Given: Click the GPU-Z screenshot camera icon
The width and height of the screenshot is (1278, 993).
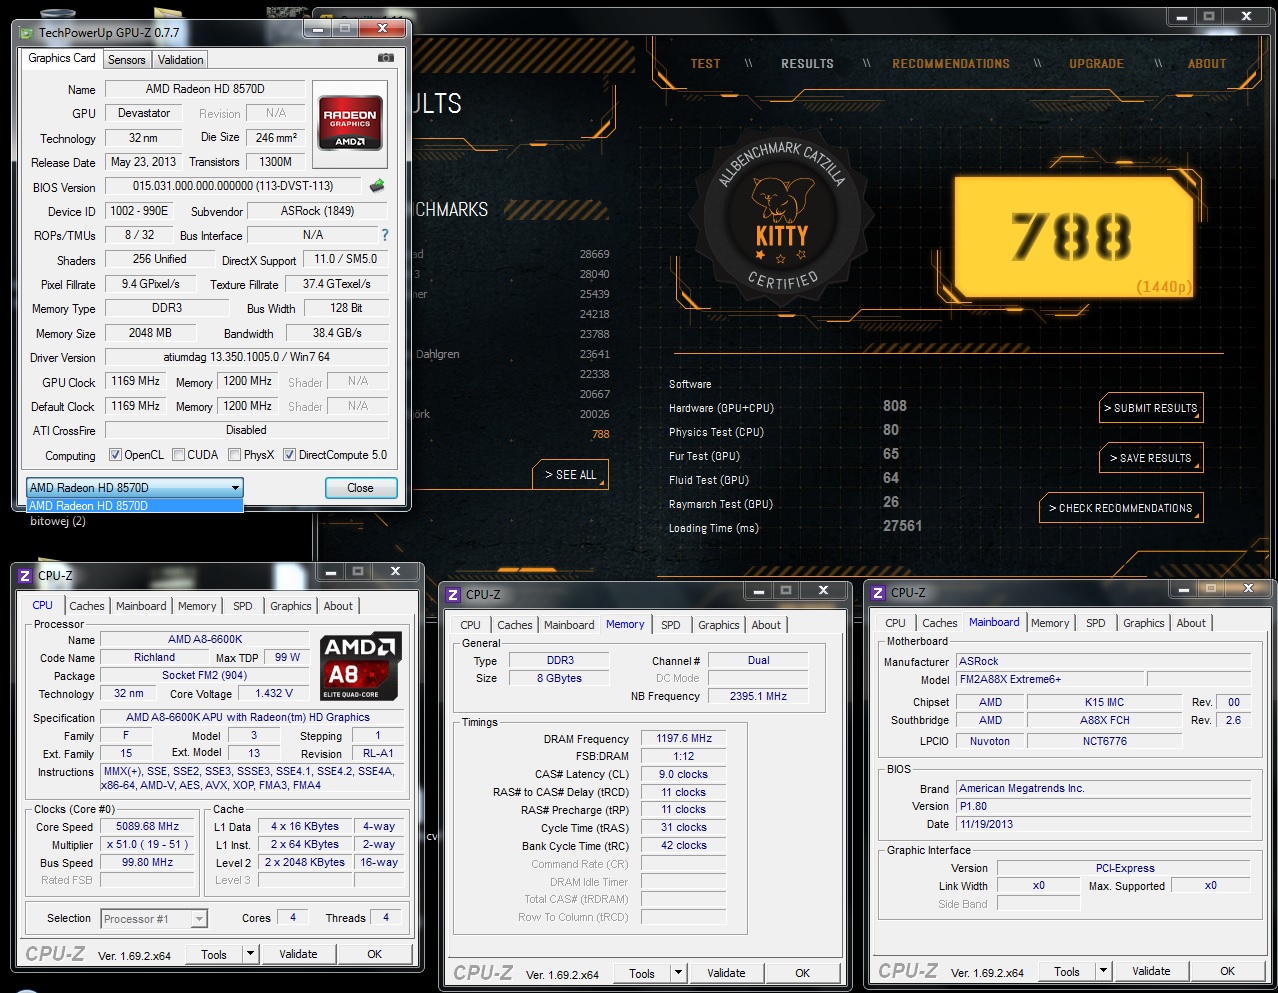Looking at the screenshot, I should (385, 58).
